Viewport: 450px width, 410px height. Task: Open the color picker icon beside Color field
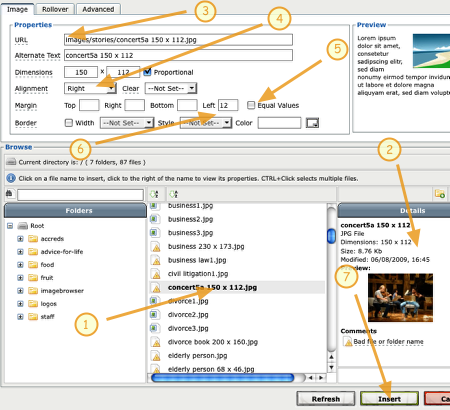pyautogui.click(x=312, y=123)
